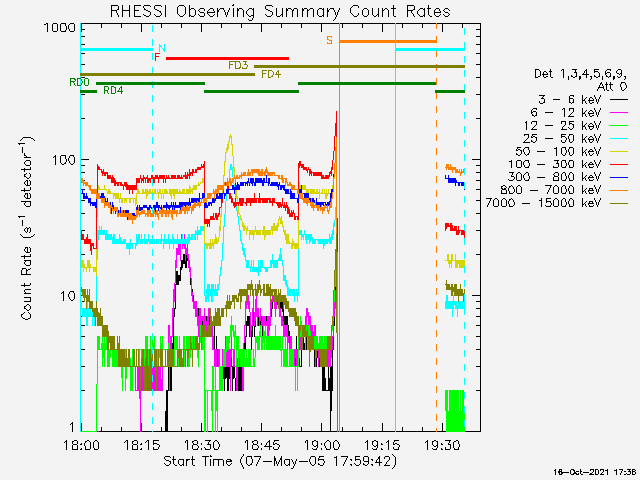
Task: Click the "18:15" time tick label
Action: pos(141,445)
